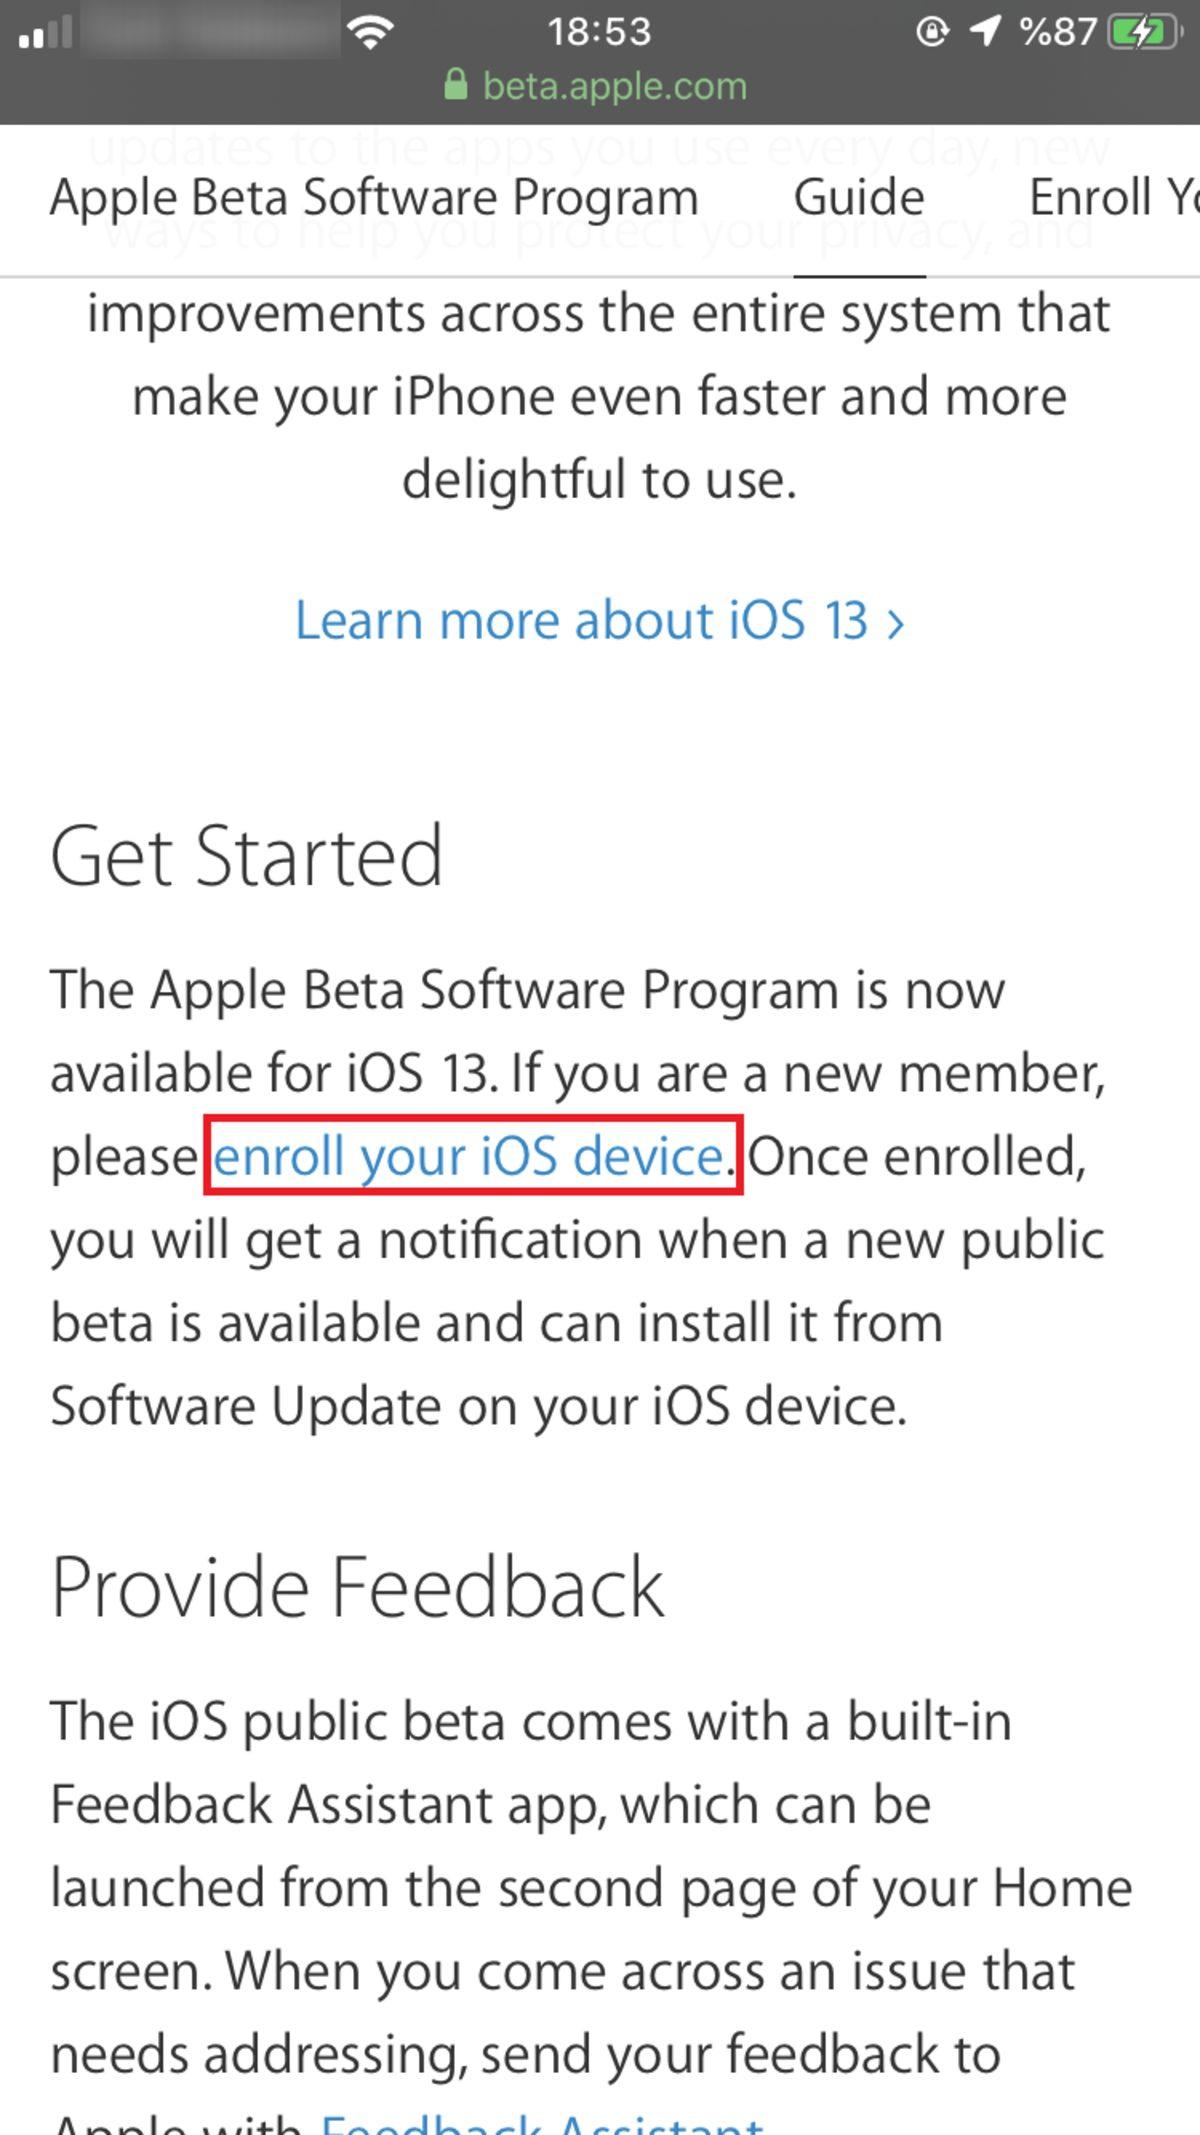This screenshot has width=1200, height=2135.
Task: Open the Guide tab
Action: (858, 197)
